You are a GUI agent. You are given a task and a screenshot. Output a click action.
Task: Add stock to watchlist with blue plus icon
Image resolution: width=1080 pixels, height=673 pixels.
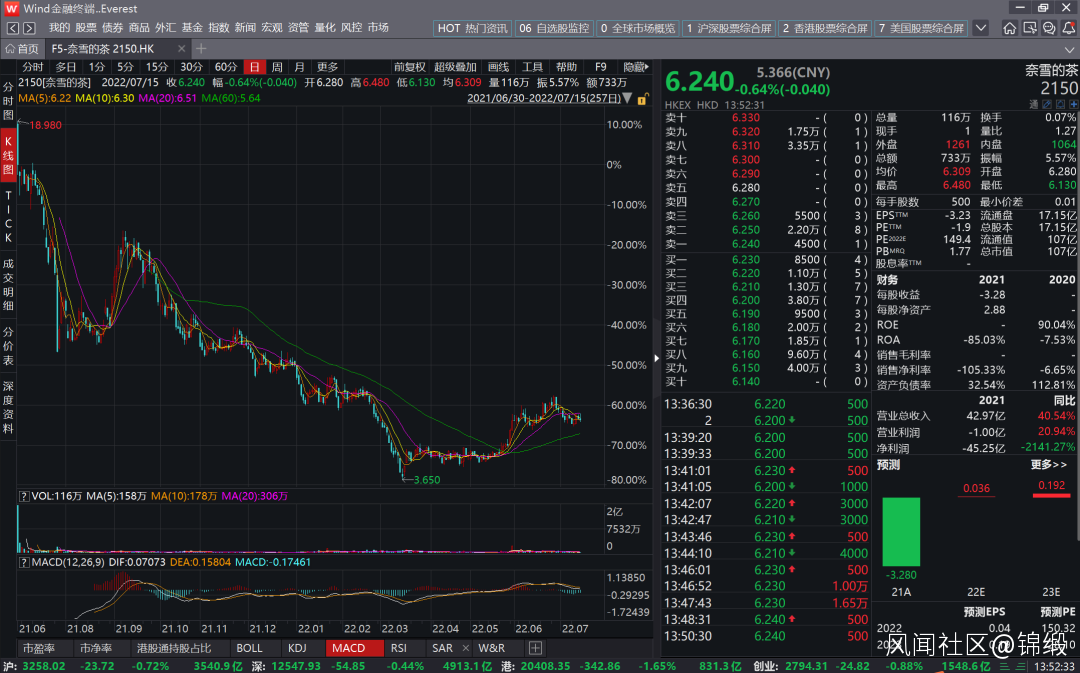(1074, 105)
